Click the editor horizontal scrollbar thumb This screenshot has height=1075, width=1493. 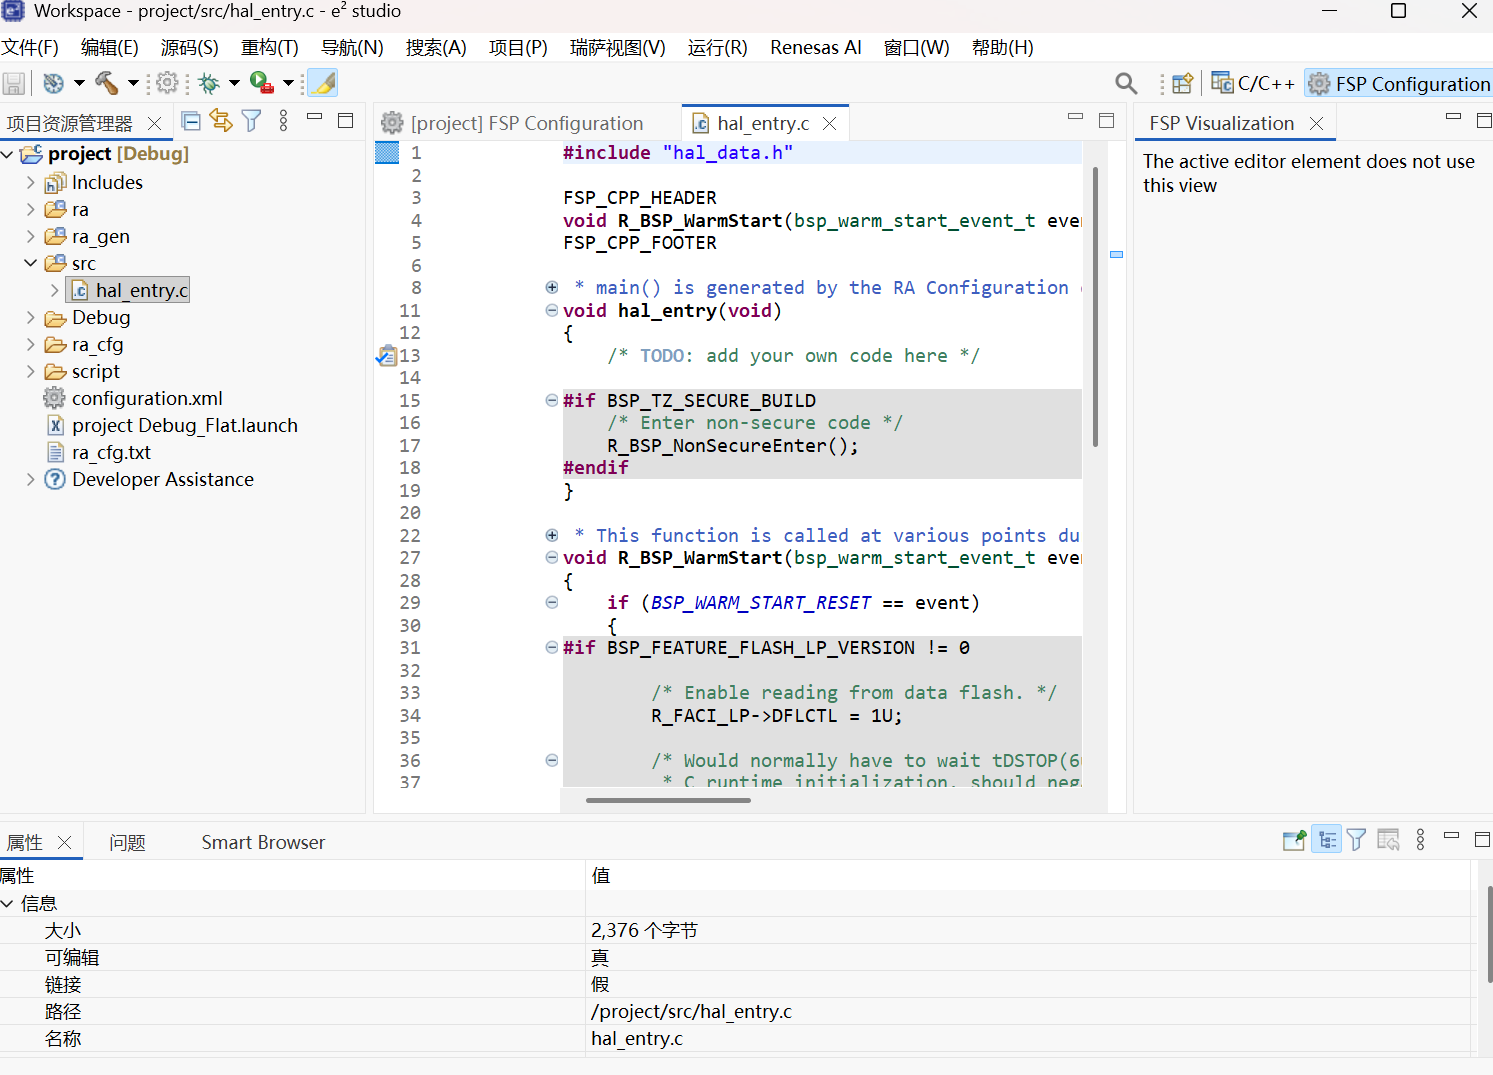668,800
